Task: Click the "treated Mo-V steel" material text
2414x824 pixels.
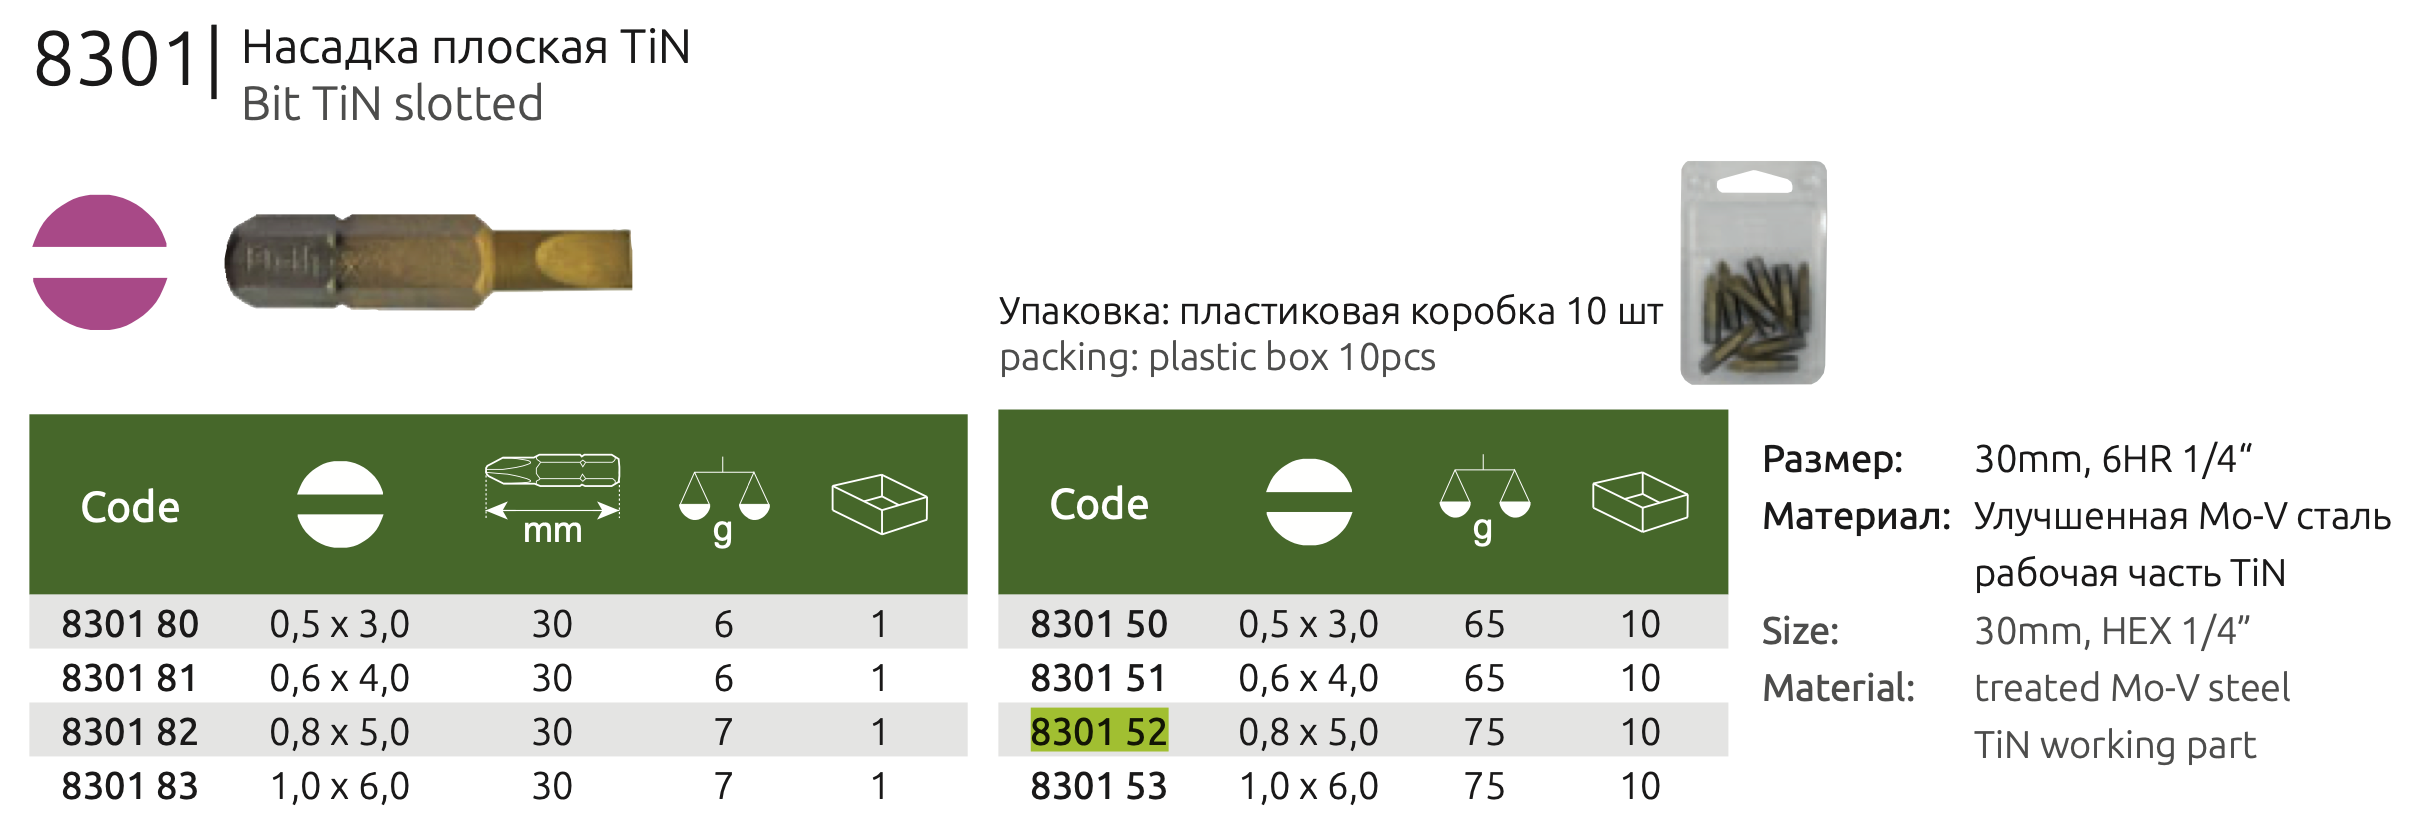Action: [x=2131, y=688]
